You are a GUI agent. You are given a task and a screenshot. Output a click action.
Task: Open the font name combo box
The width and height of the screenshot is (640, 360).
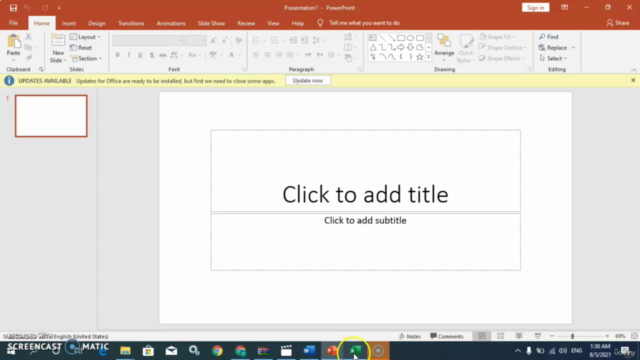pos(148,40)
